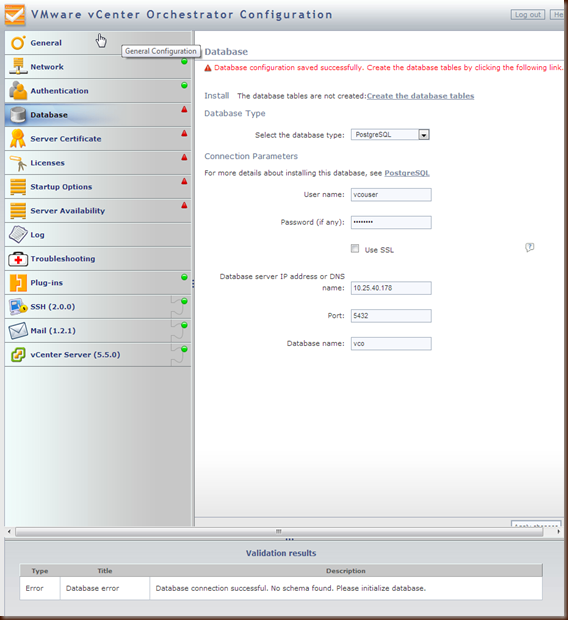Click the Startup Options stack icon
This screenshot has width=568, height=620.
pyautogui.click(x=18, y=187)
